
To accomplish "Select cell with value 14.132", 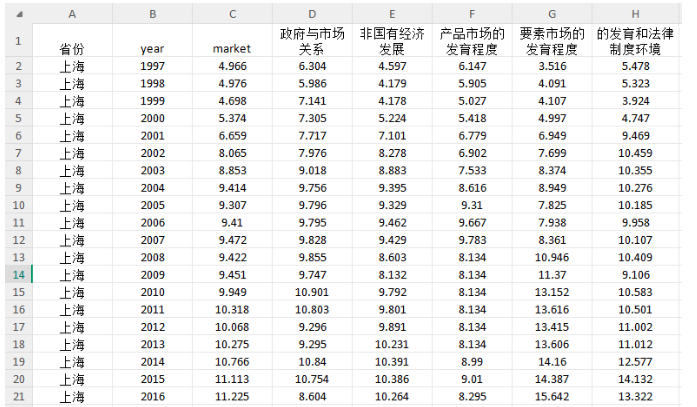I will pos(636,379).
